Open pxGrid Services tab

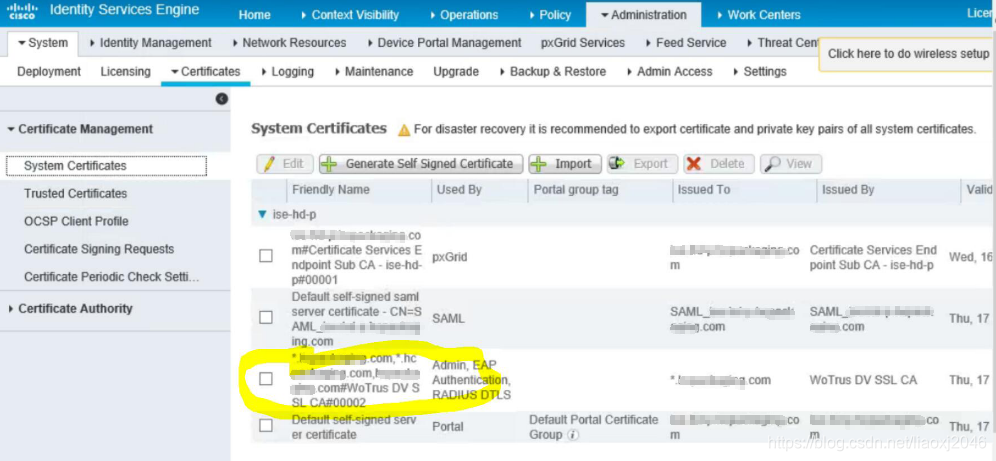pos(582,43)
